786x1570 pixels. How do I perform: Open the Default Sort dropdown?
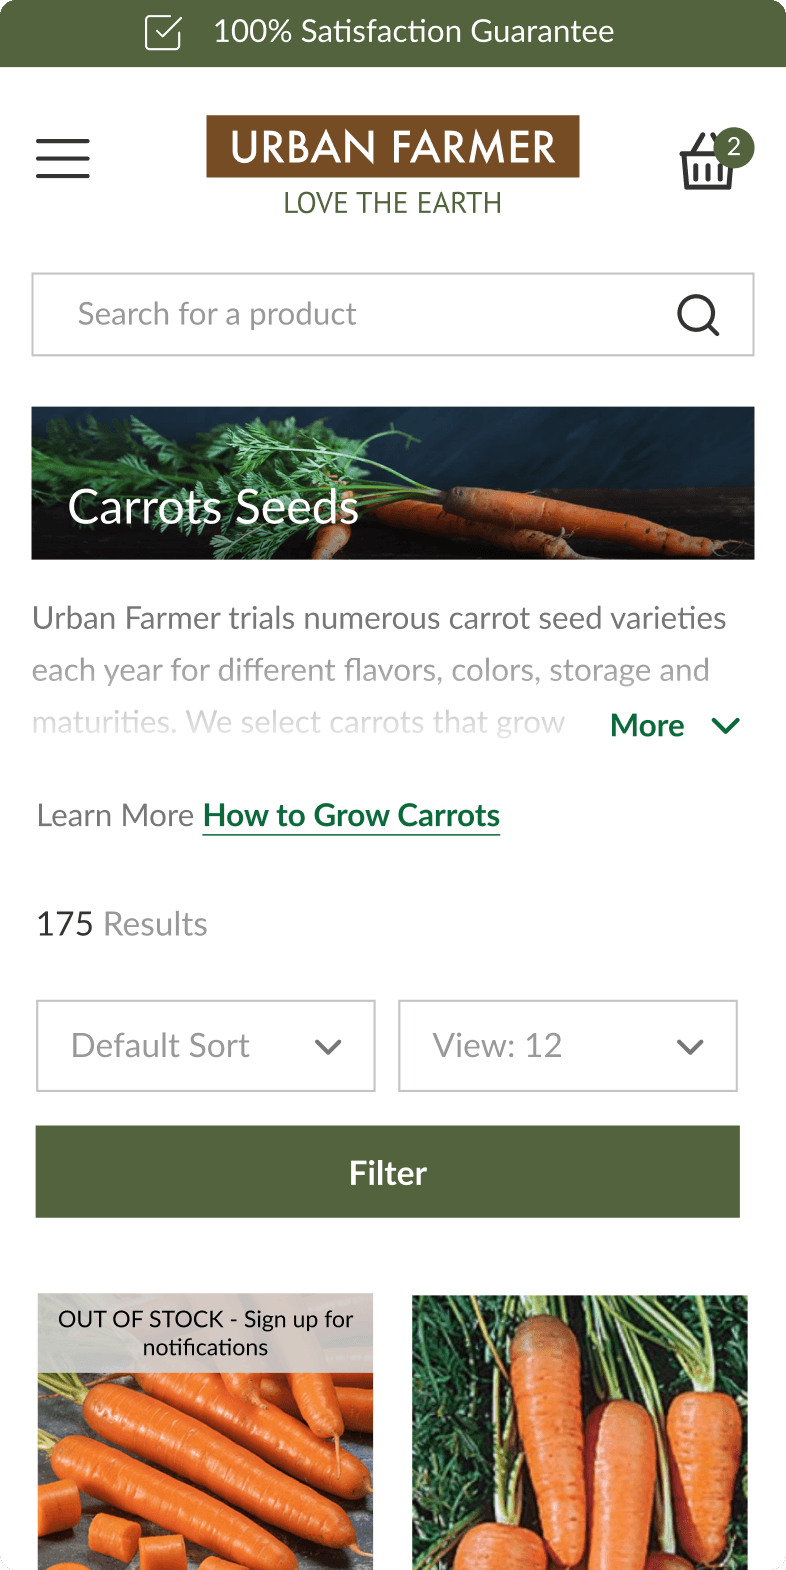205,1045
